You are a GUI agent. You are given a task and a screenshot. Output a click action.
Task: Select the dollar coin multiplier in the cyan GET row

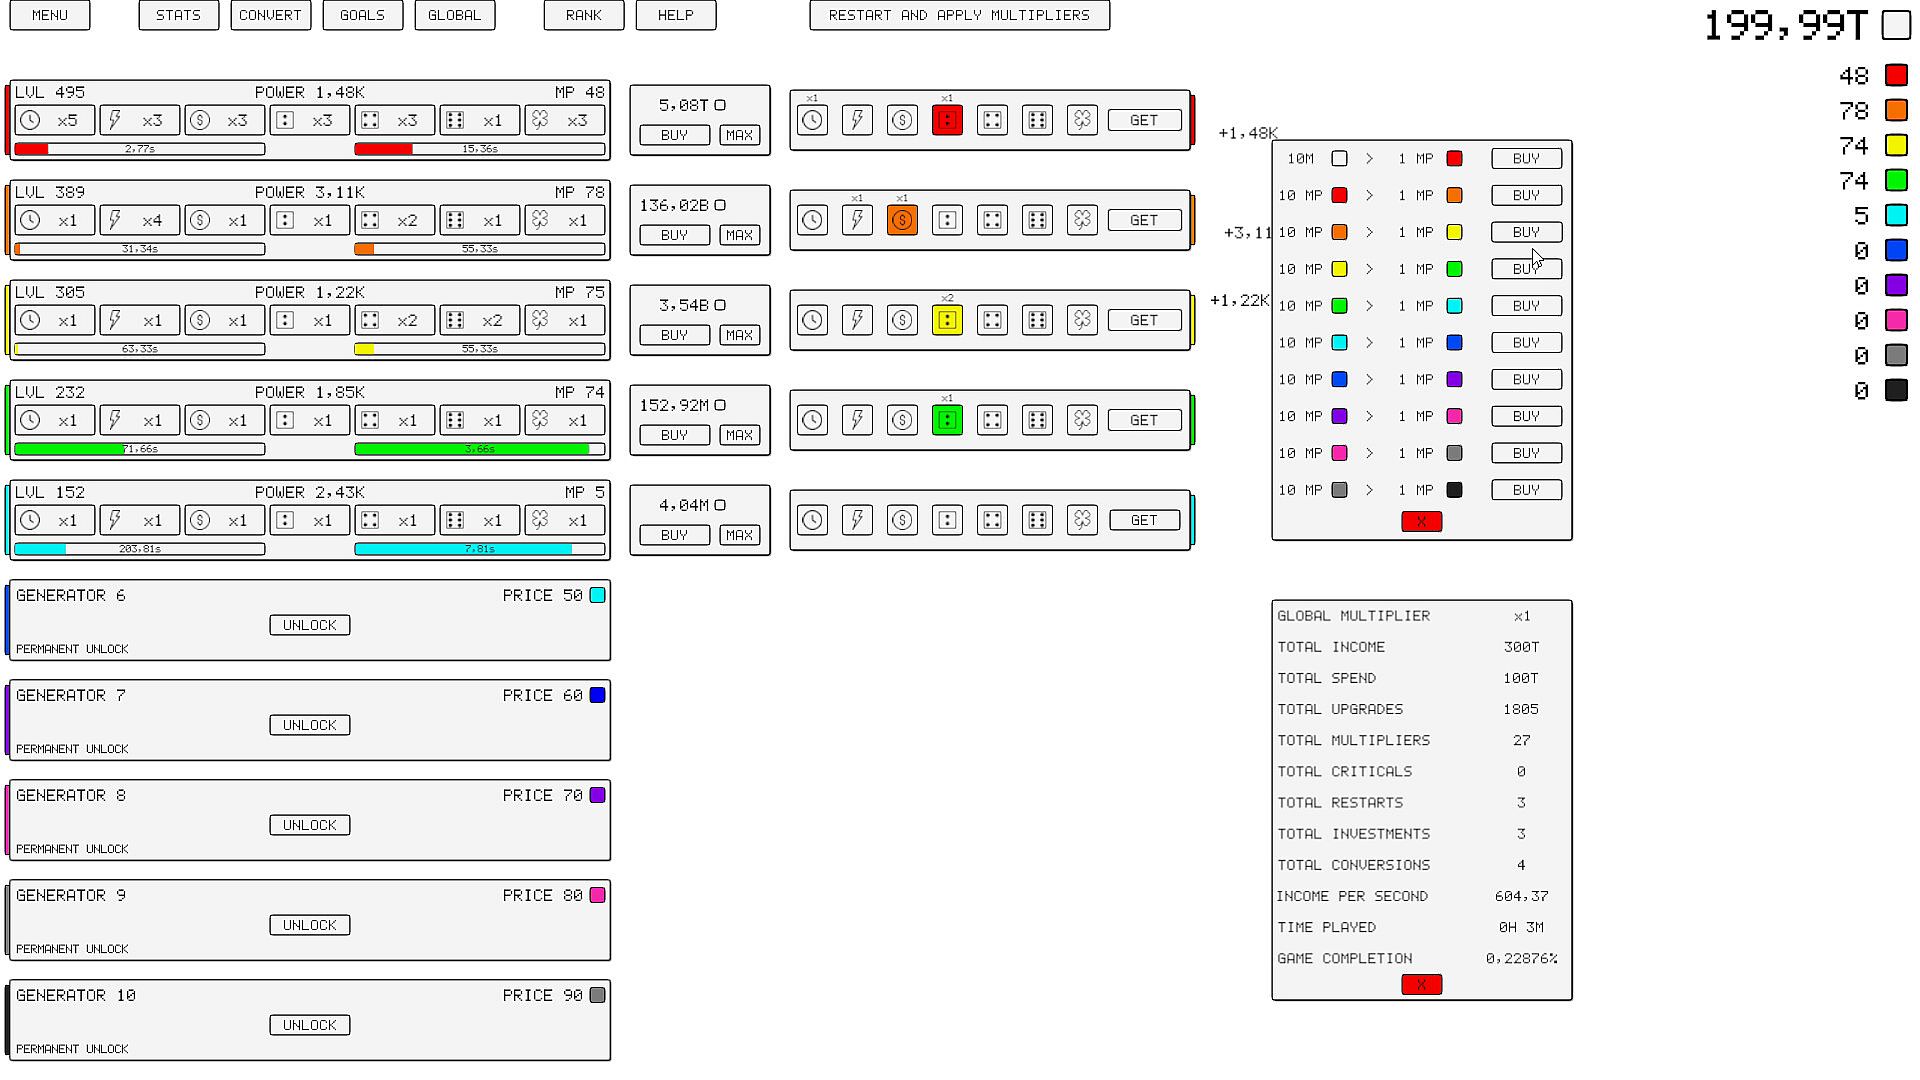[902, 520]
